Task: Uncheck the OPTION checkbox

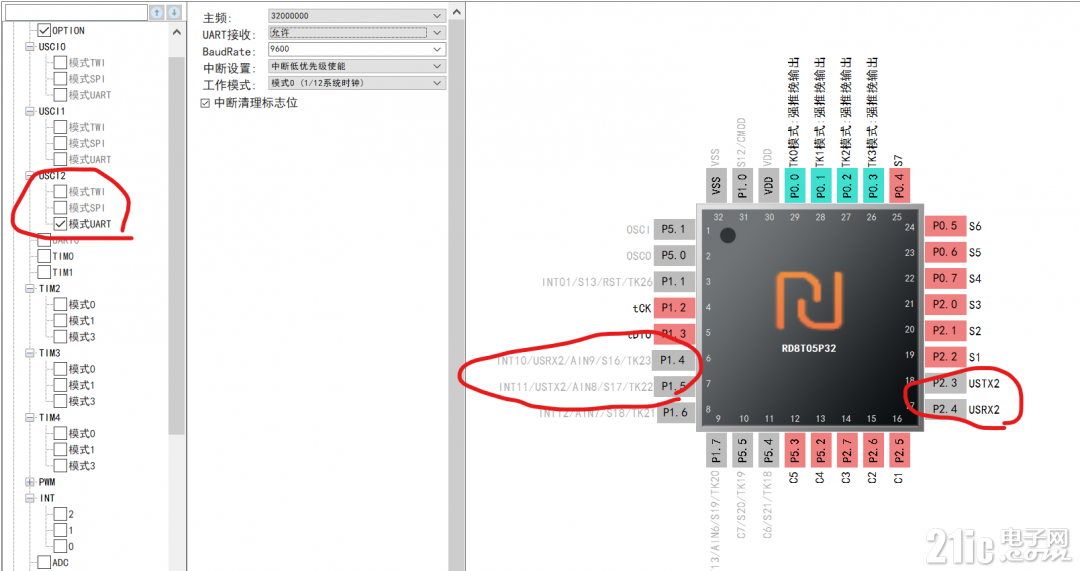Action: click(44, 30)
